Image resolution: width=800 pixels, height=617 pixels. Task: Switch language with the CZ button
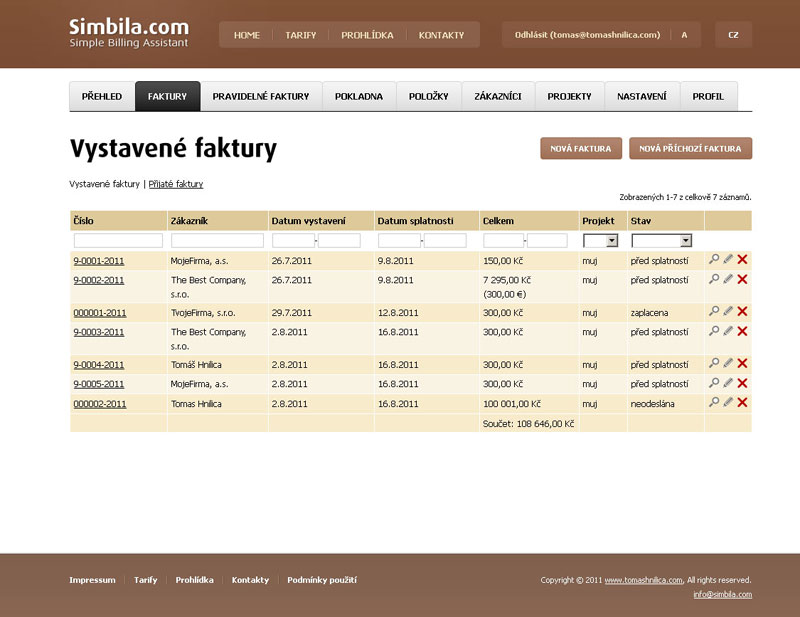[x=733, y=35]
